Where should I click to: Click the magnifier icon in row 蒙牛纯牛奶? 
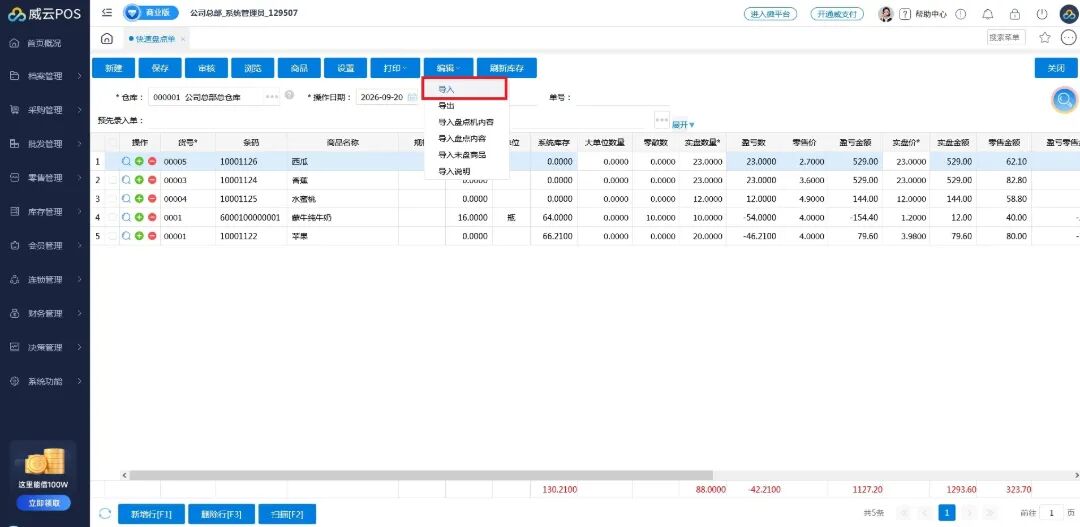point(126,217)
